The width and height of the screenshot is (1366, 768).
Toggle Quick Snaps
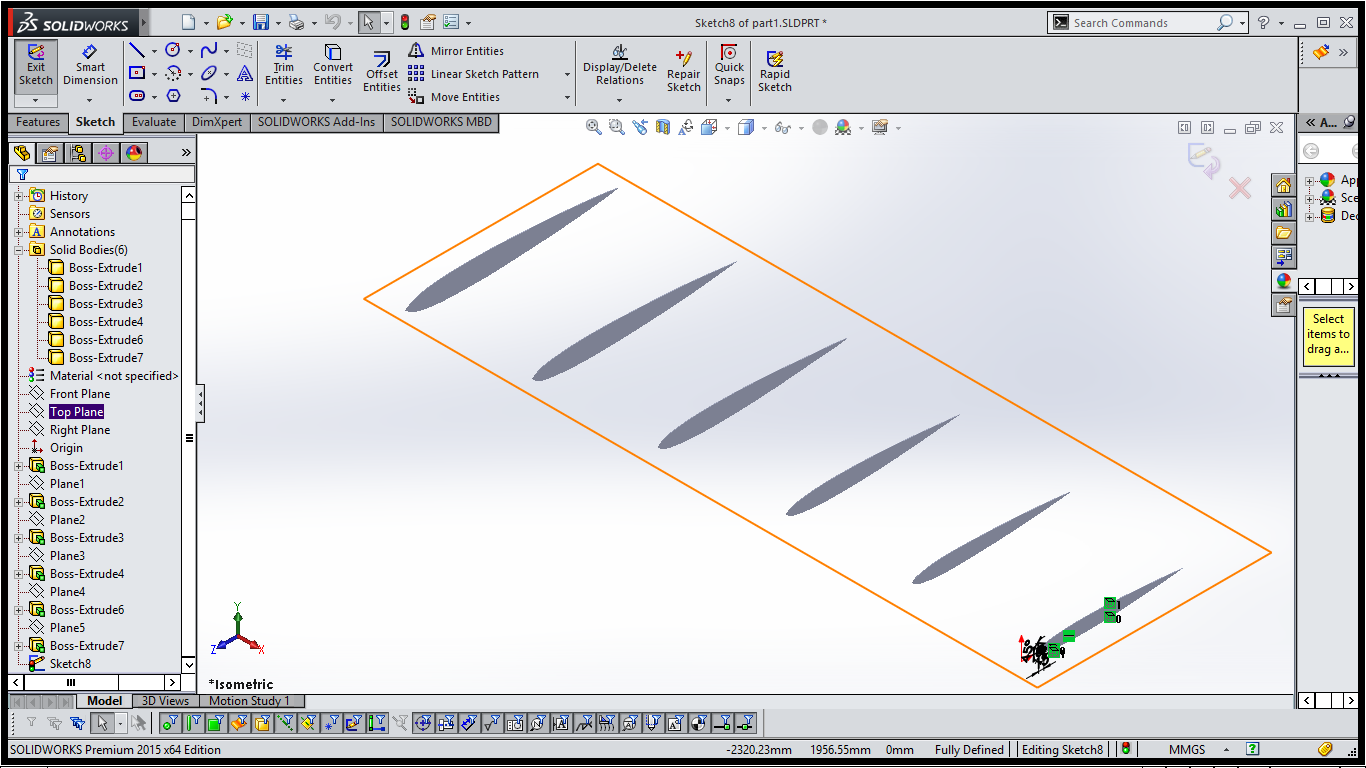click(x=729, y=66)
